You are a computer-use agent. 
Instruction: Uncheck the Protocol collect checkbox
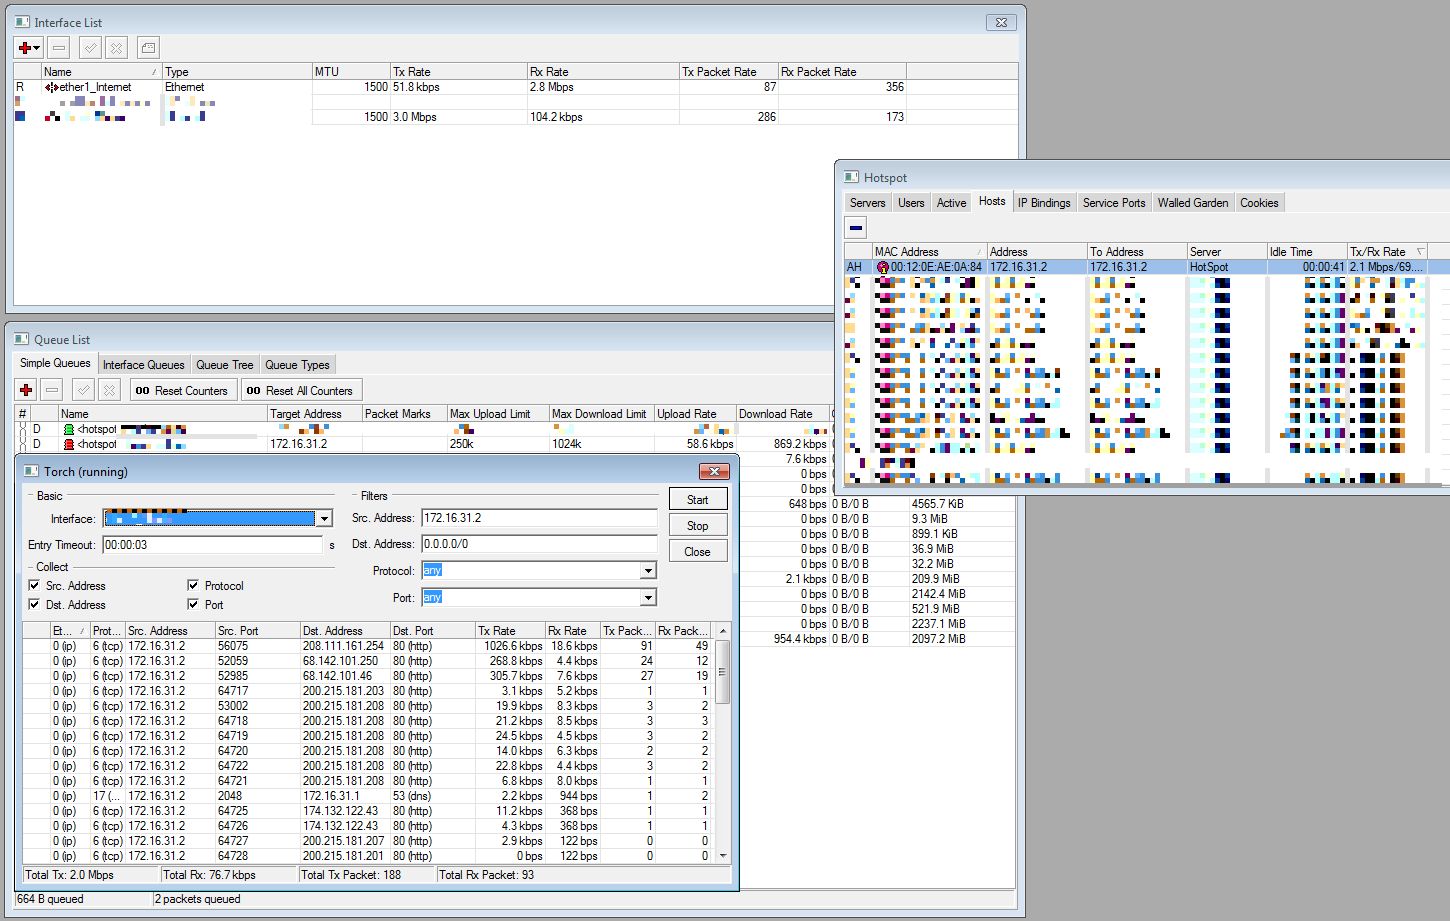[x=193, y=586]
